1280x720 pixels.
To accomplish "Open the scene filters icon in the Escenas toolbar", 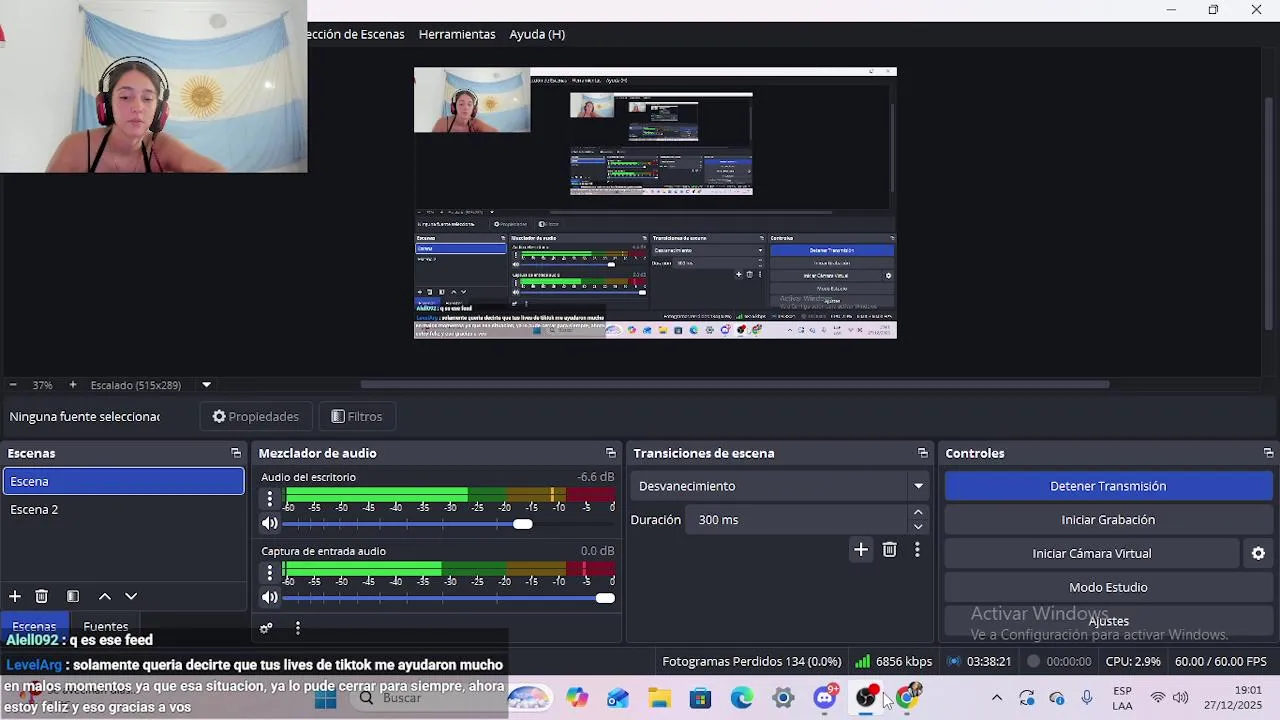I will (73, 596).
